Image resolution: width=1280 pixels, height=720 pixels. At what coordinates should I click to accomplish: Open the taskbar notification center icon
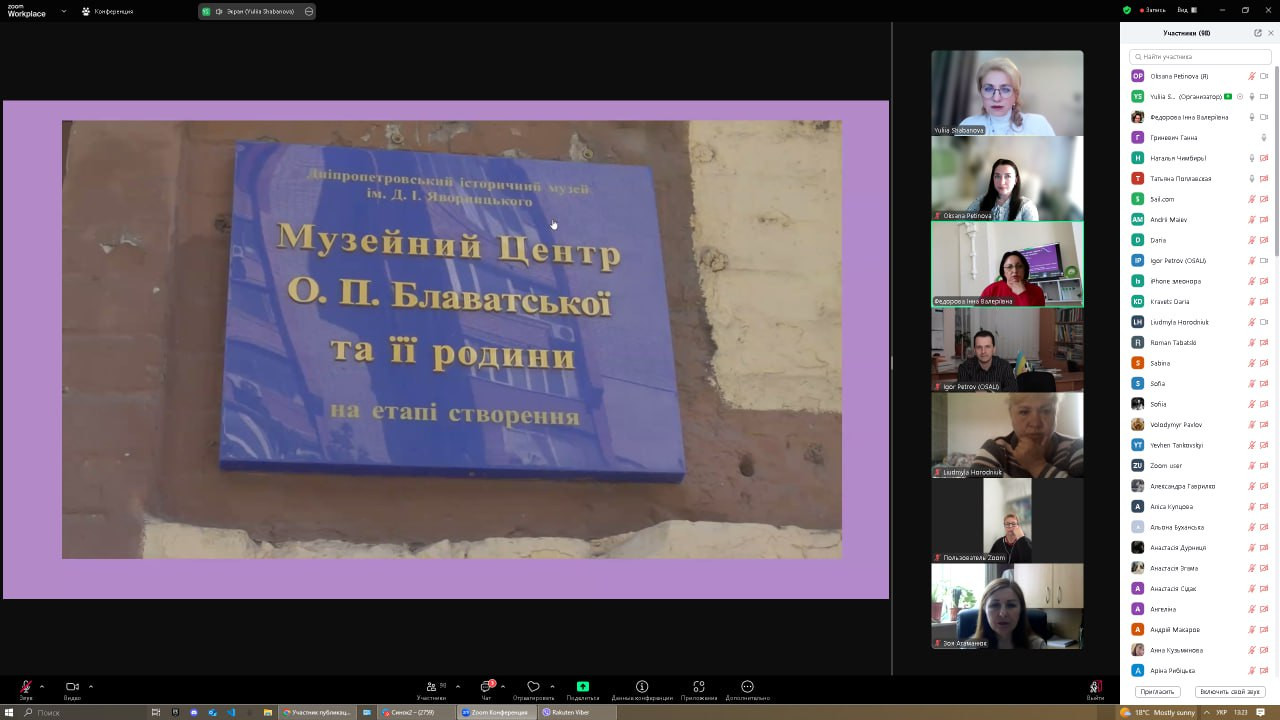tap(1262, 712)
